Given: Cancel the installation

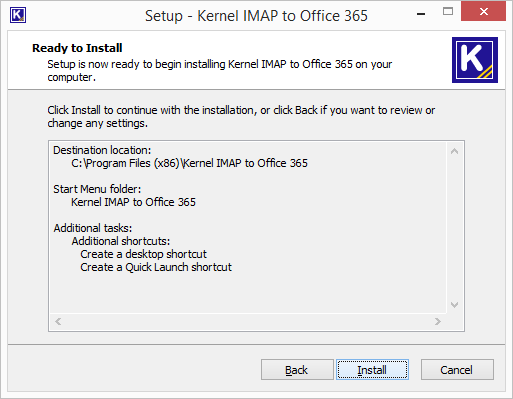Looking at the screenshot, I should [457, 370].
